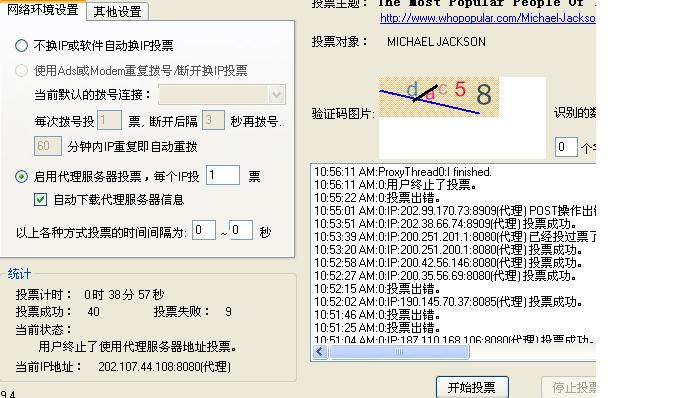Click the maximum vote interval field
The image size is (683, 398).
pos(241,230)
